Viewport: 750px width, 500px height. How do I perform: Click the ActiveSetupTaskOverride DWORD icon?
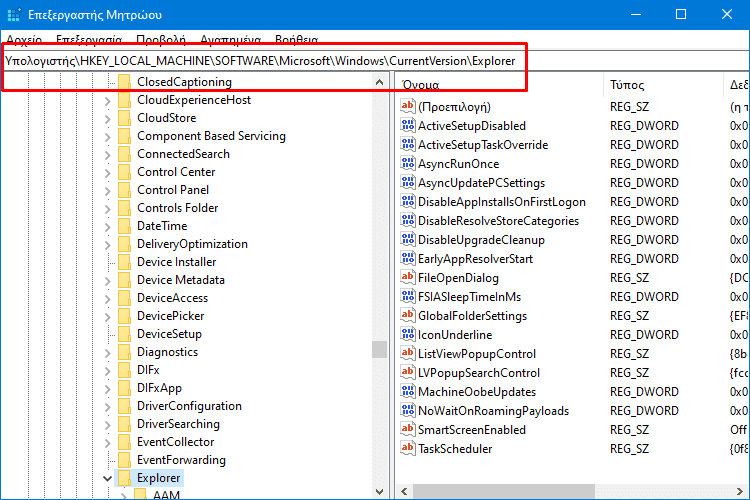coord(408,144)
